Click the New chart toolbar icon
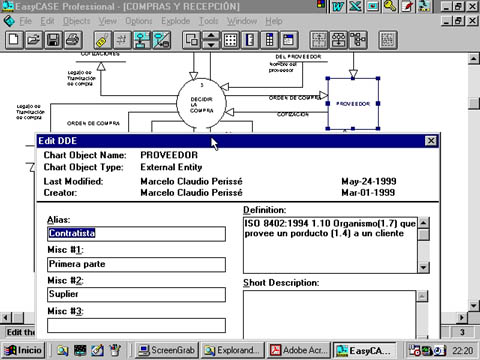 click(14, 40)
